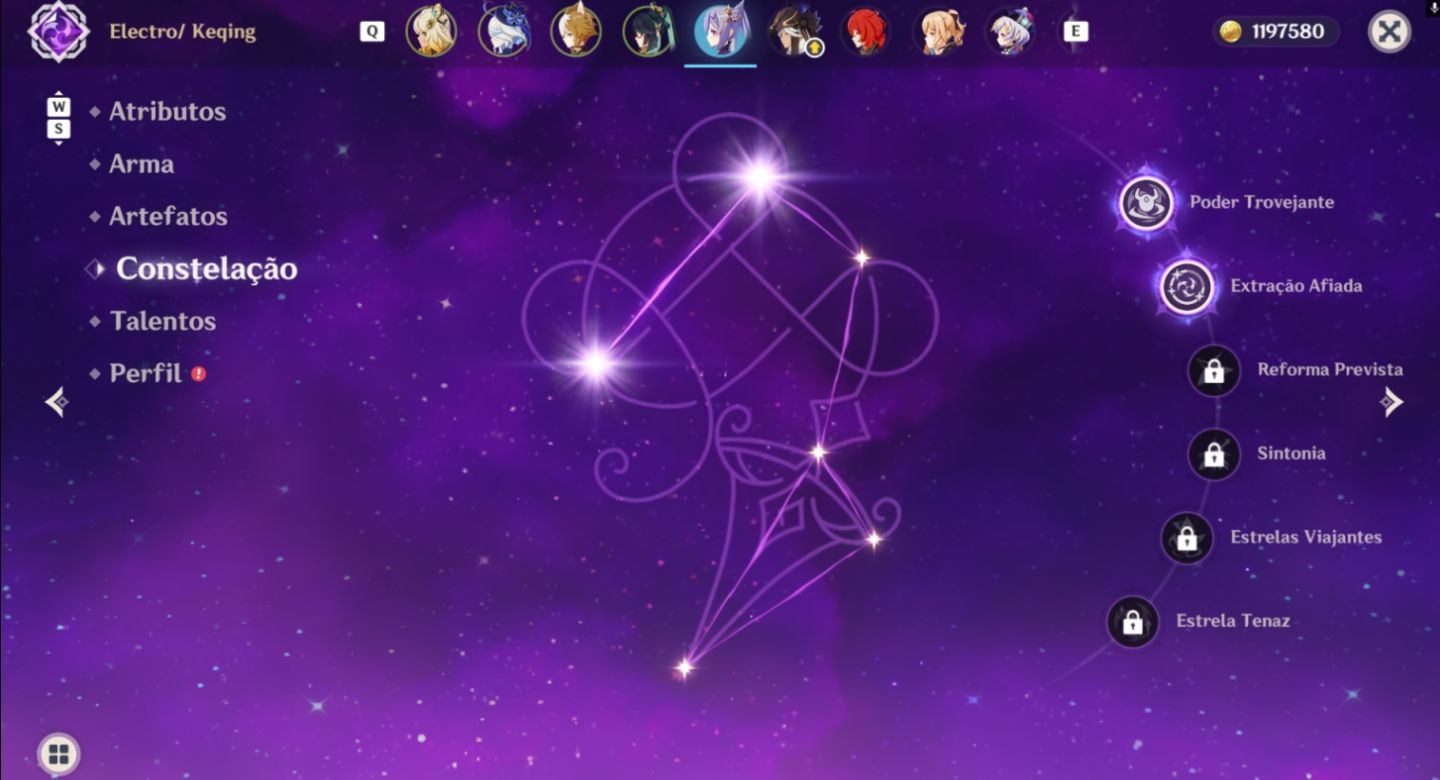Switch to the character portrait with upgrade arrow
This screenshot has width=1440, height=780.
tap(794, 31)
